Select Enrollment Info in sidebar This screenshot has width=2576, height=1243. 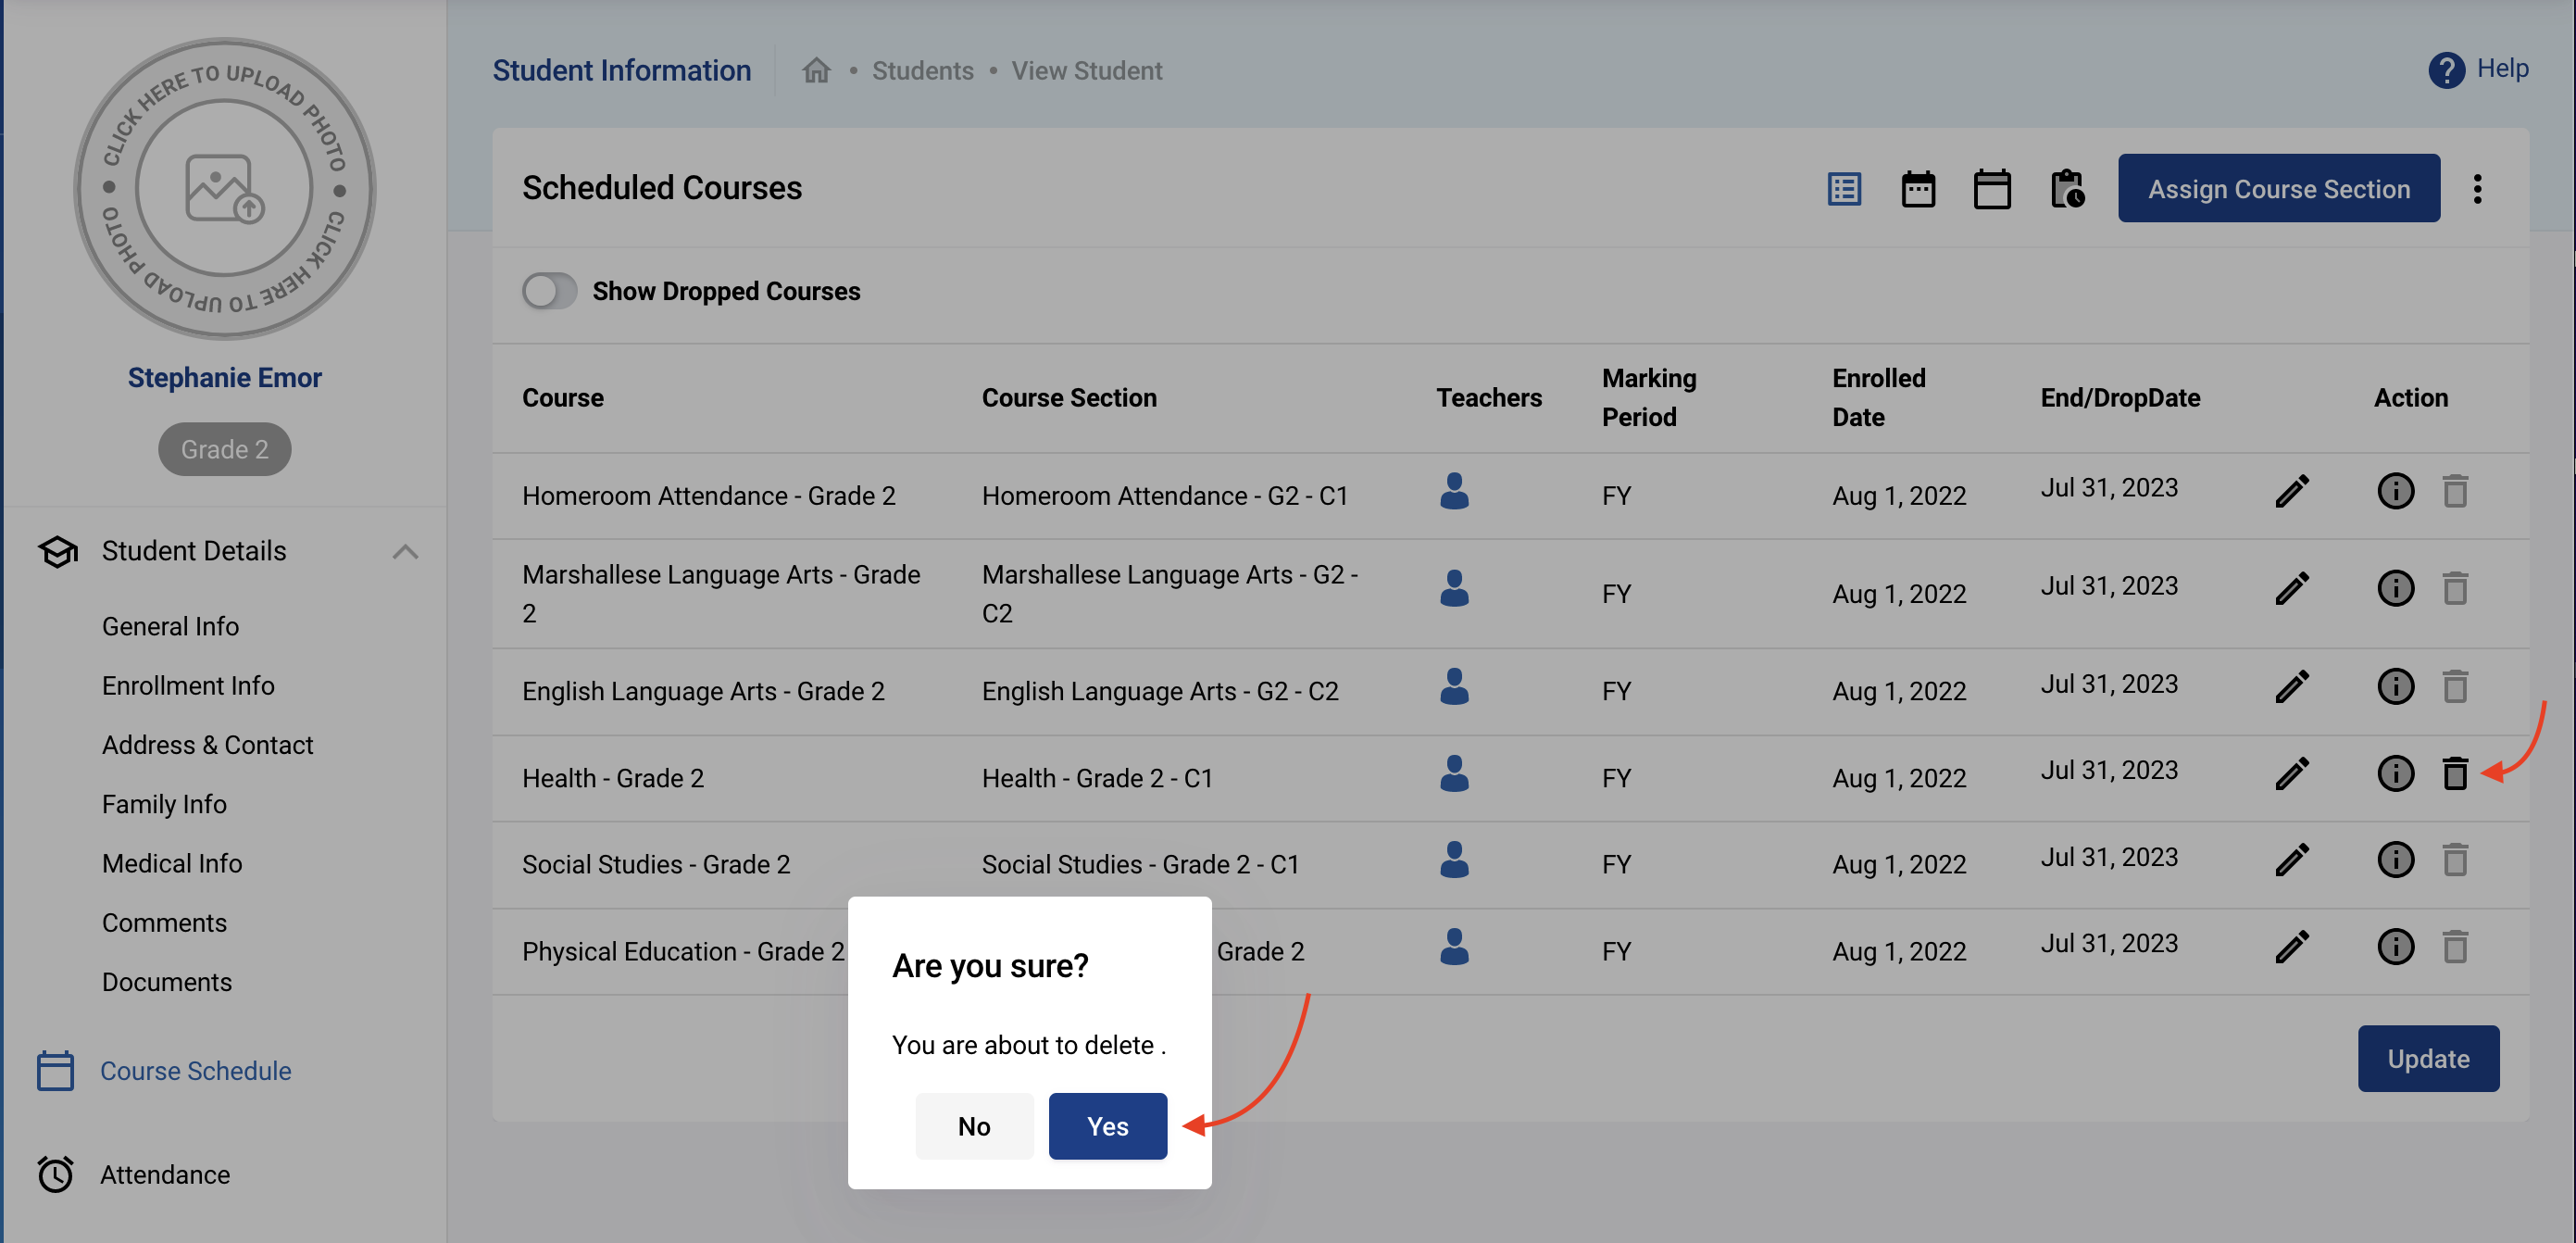[x=188, y=686]
